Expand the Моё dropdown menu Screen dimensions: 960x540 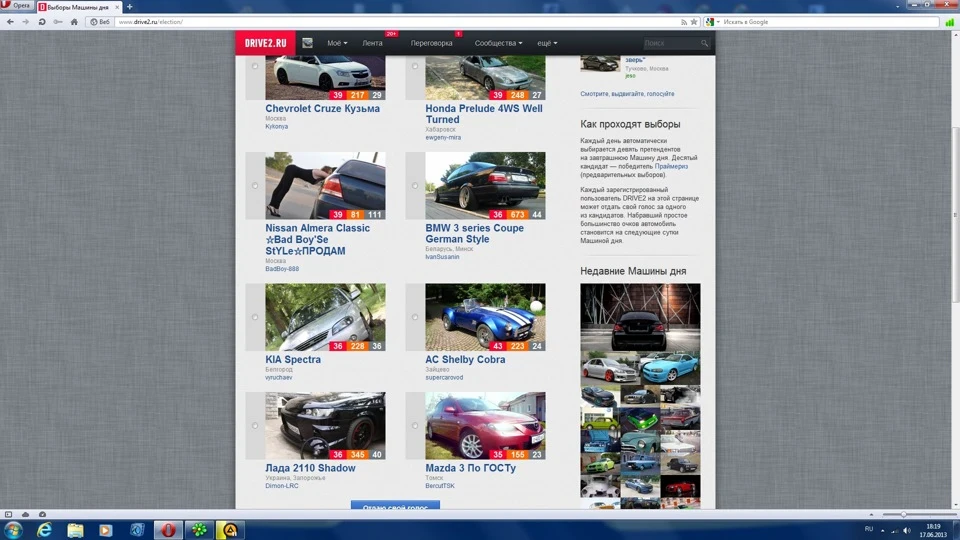tap(337, 43)
